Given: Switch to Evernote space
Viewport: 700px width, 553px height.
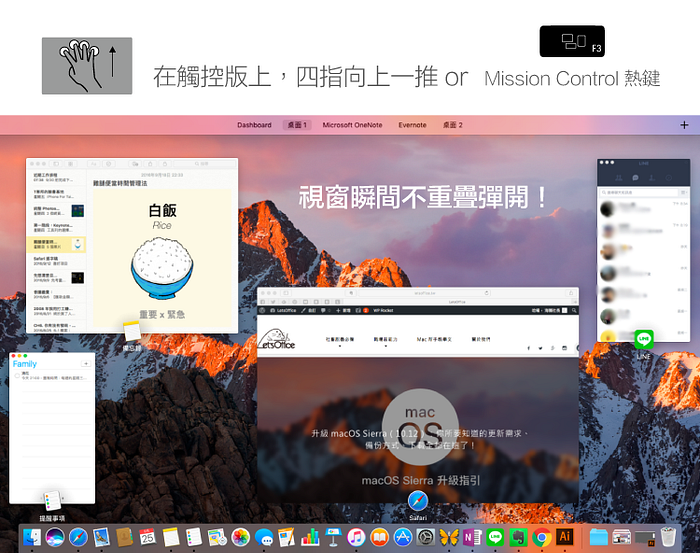Looking at the screenshot, I should click(x=412, y=125).
